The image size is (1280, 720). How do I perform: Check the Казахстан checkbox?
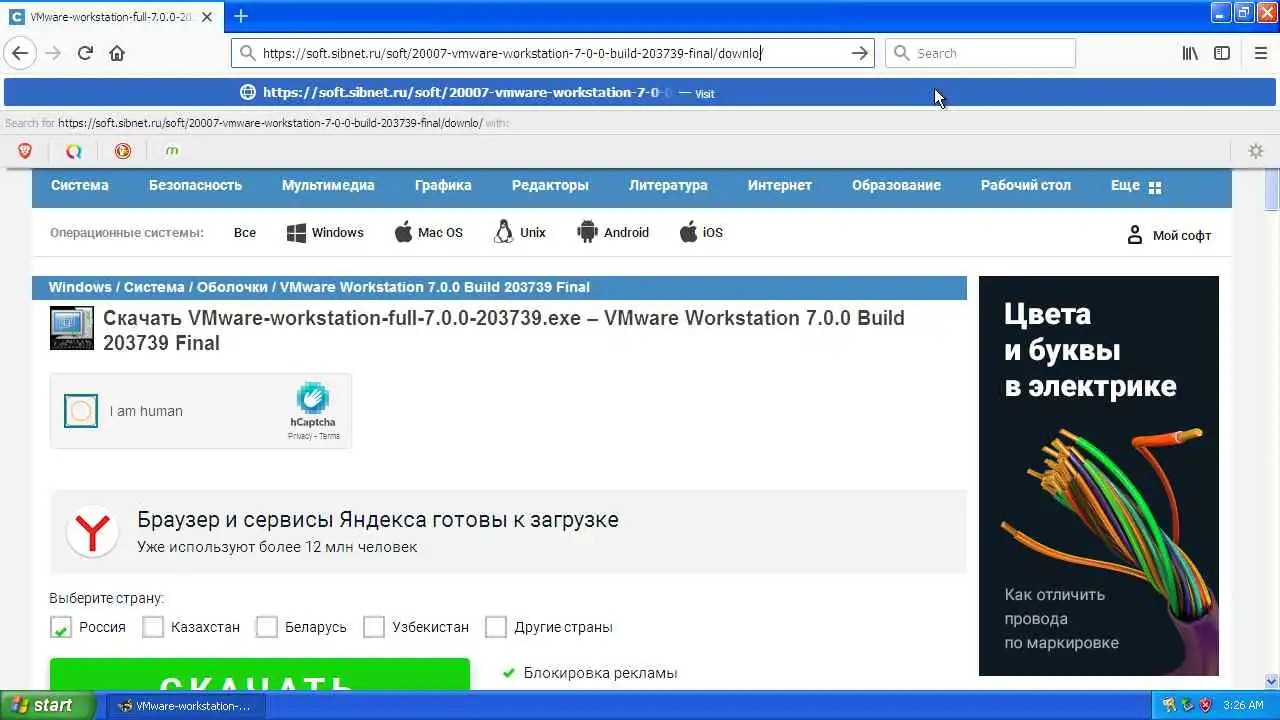point(153,627)
